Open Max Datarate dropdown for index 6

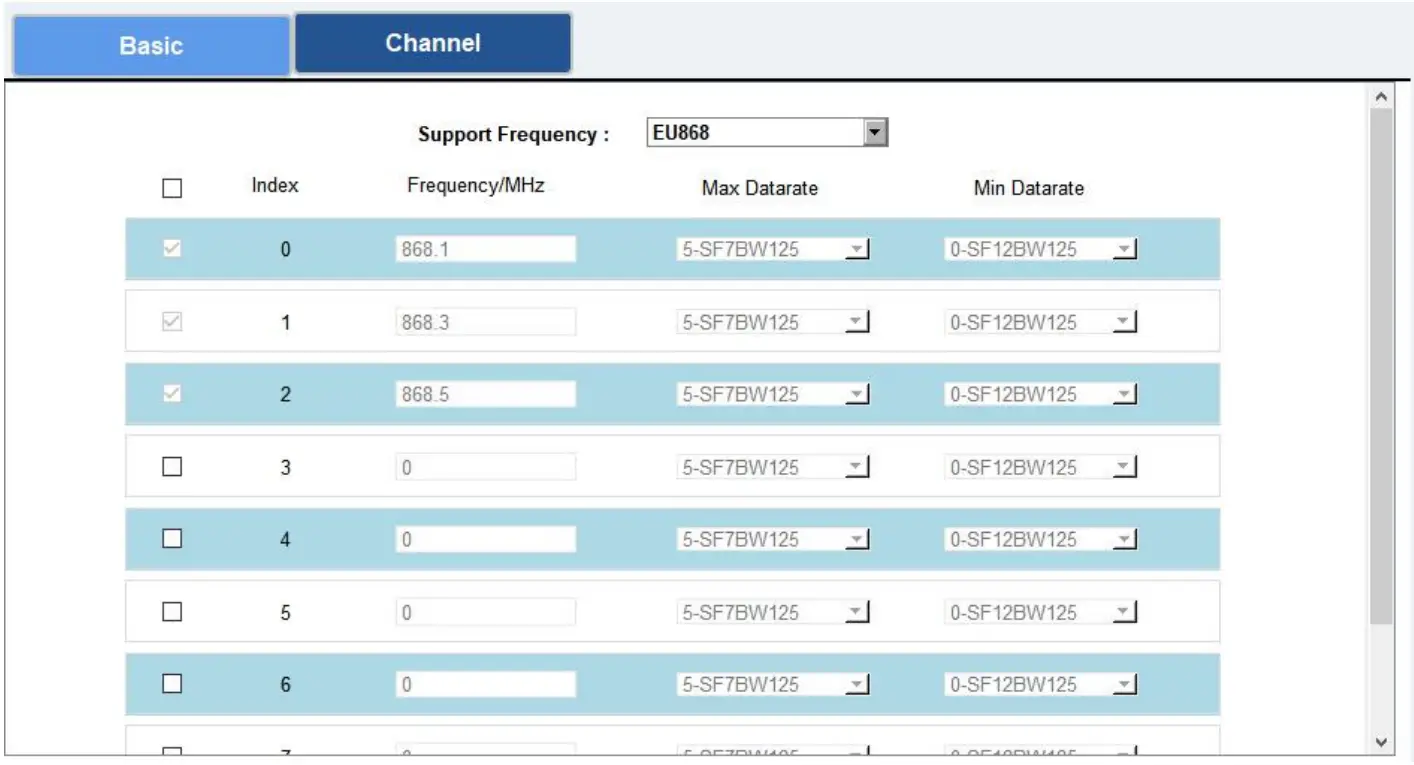[860, 684]
